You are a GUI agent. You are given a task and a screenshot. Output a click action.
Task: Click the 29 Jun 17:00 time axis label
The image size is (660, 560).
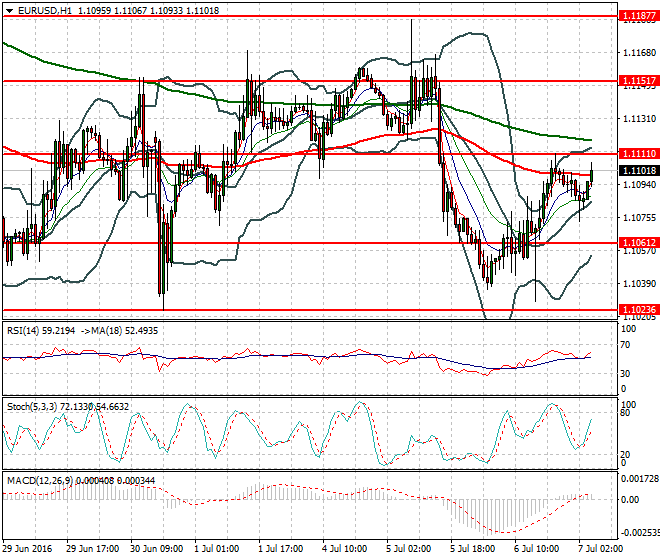pos(93,549)
